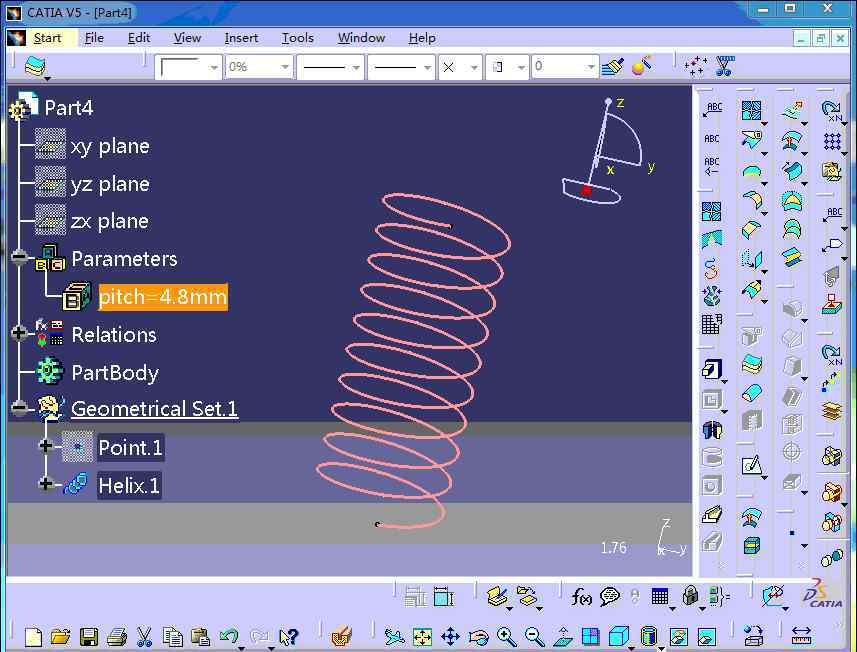Select the Rotate view tool

pos(479,637)
